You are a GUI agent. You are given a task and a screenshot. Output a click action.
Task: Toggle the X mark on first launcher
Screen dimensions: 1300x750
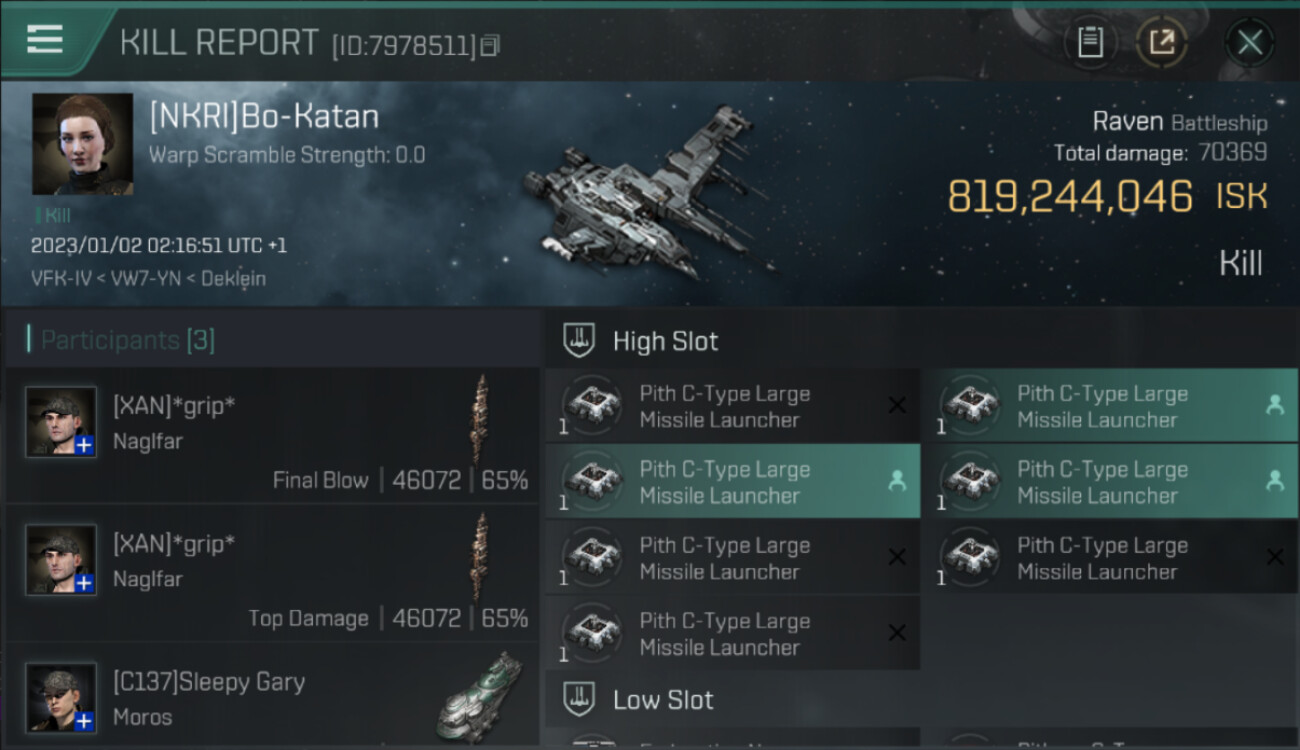(x=897, y=405)
